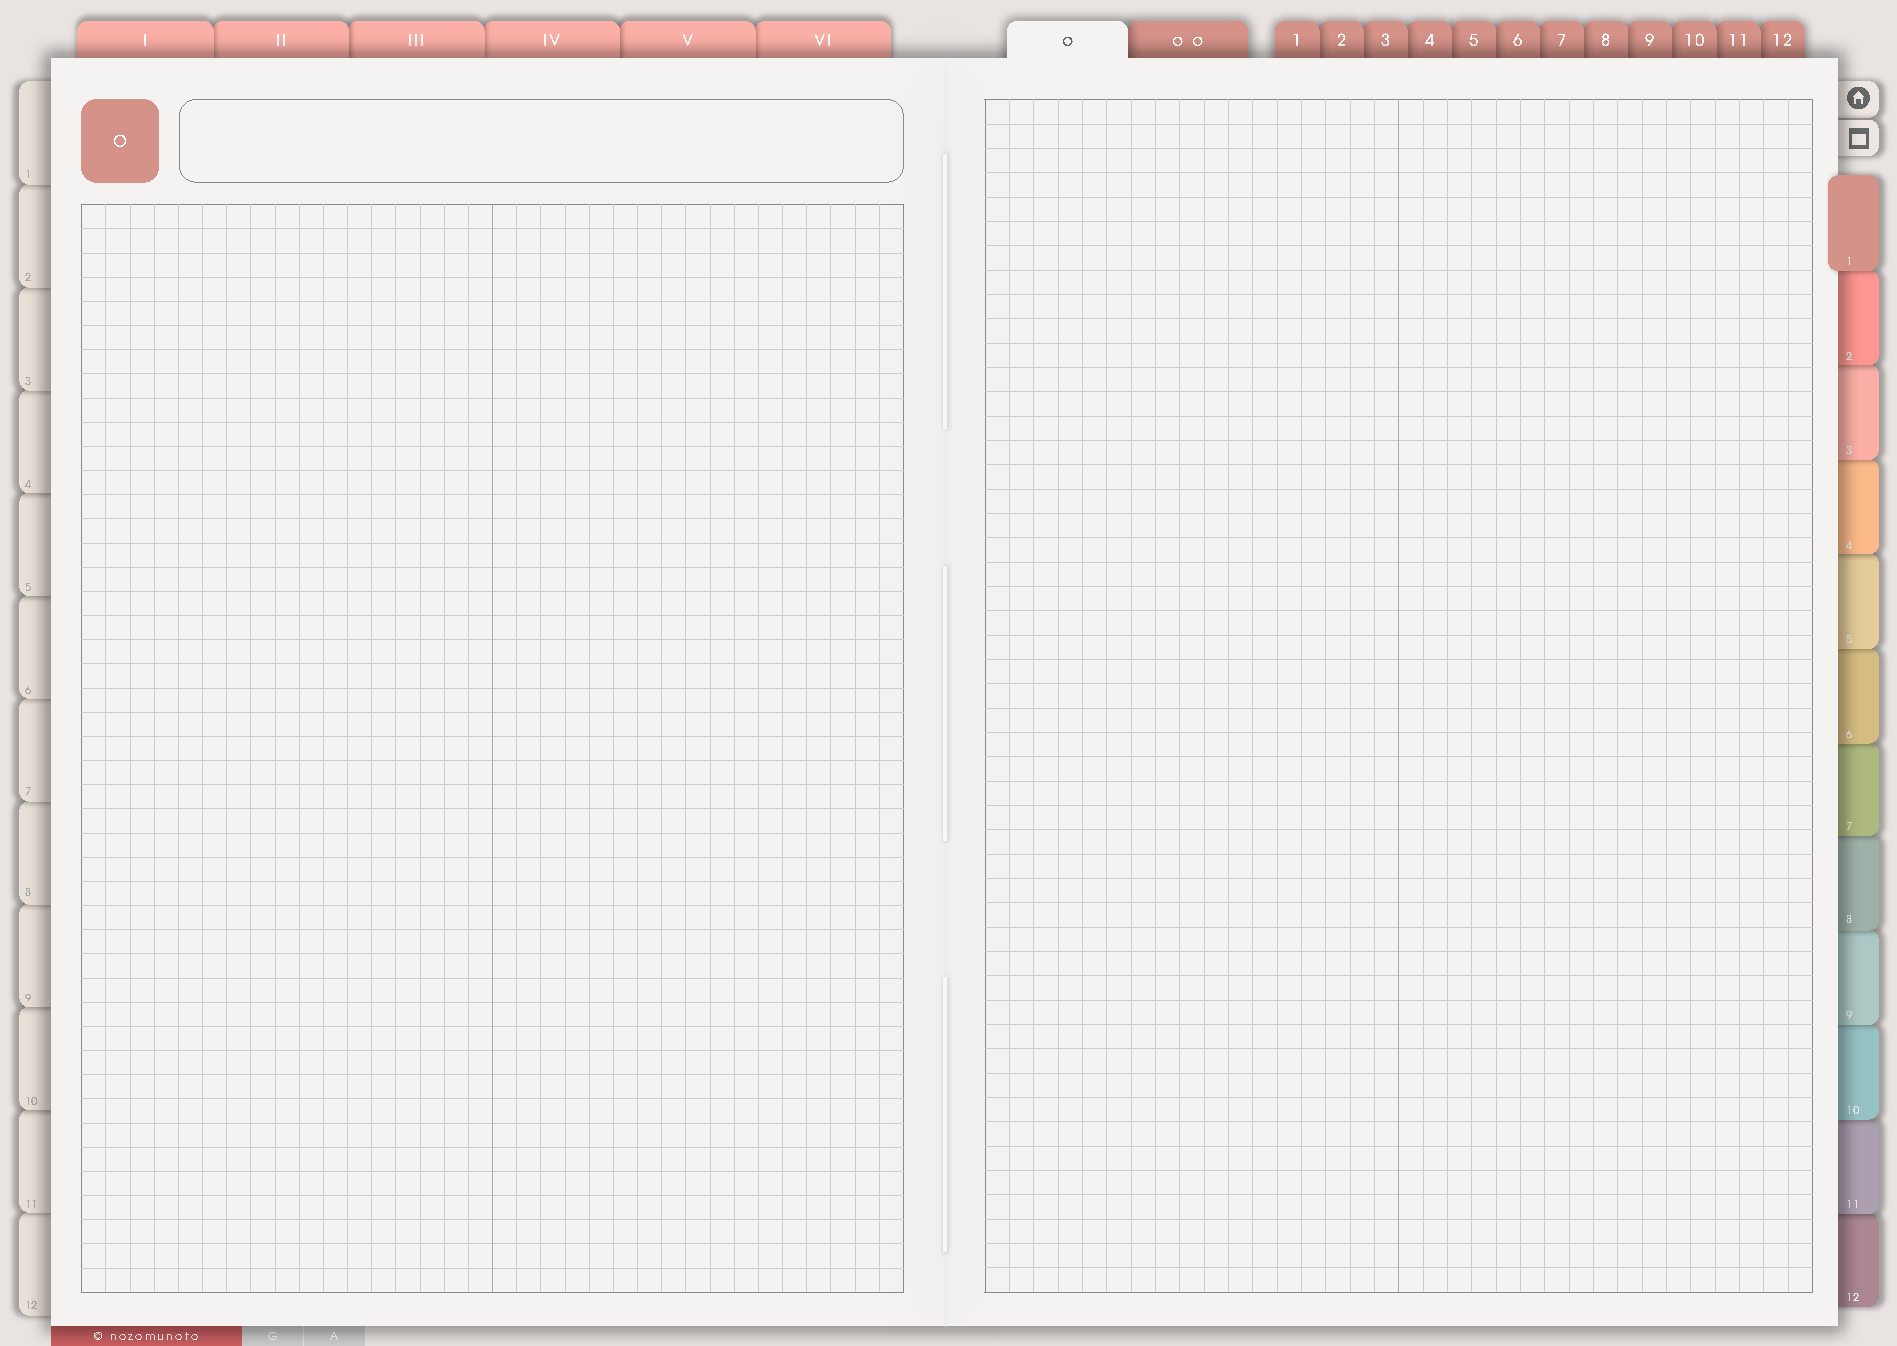
Task: Open left edge tab 12
Action: pyautogui.click(x=35, y=1264)
